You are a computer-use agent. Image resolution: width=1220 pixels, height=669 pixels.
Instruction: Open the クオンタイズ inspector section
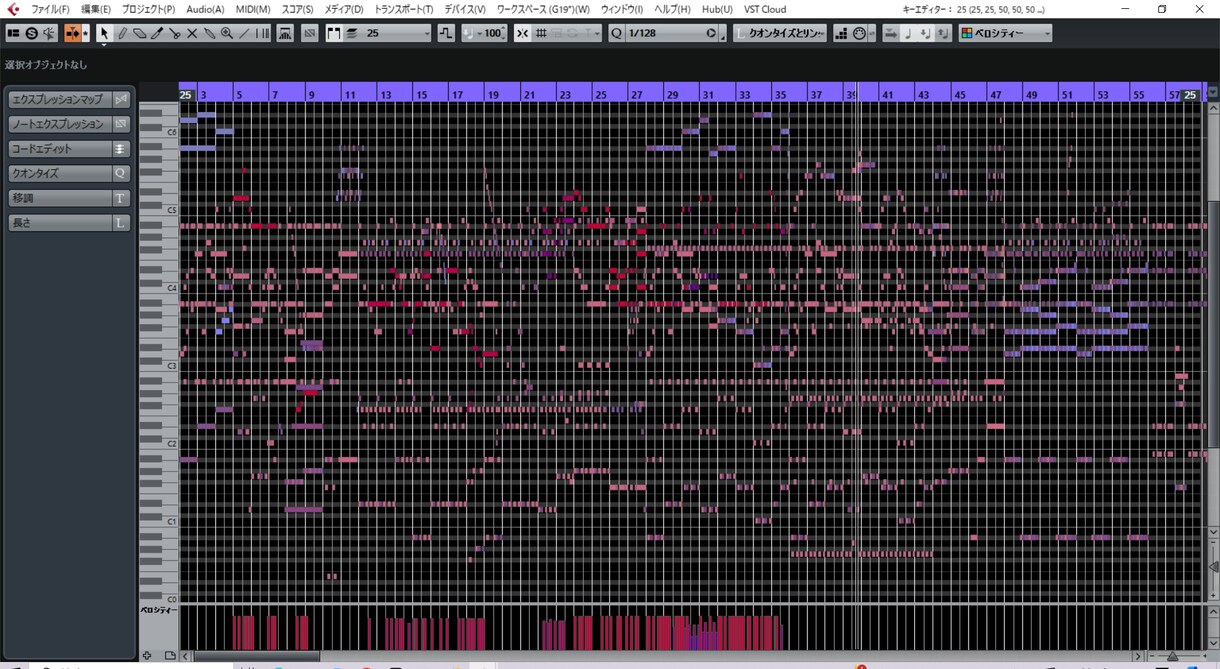(59, 173)
